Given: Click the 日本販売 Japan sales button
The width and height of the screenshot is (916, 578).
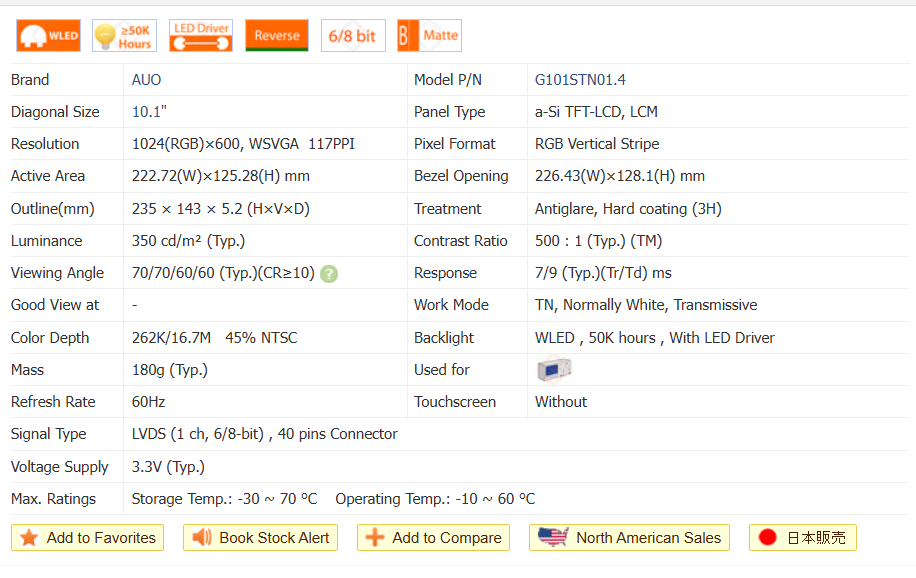Looking at the screenshot, I should pos(802,538).
